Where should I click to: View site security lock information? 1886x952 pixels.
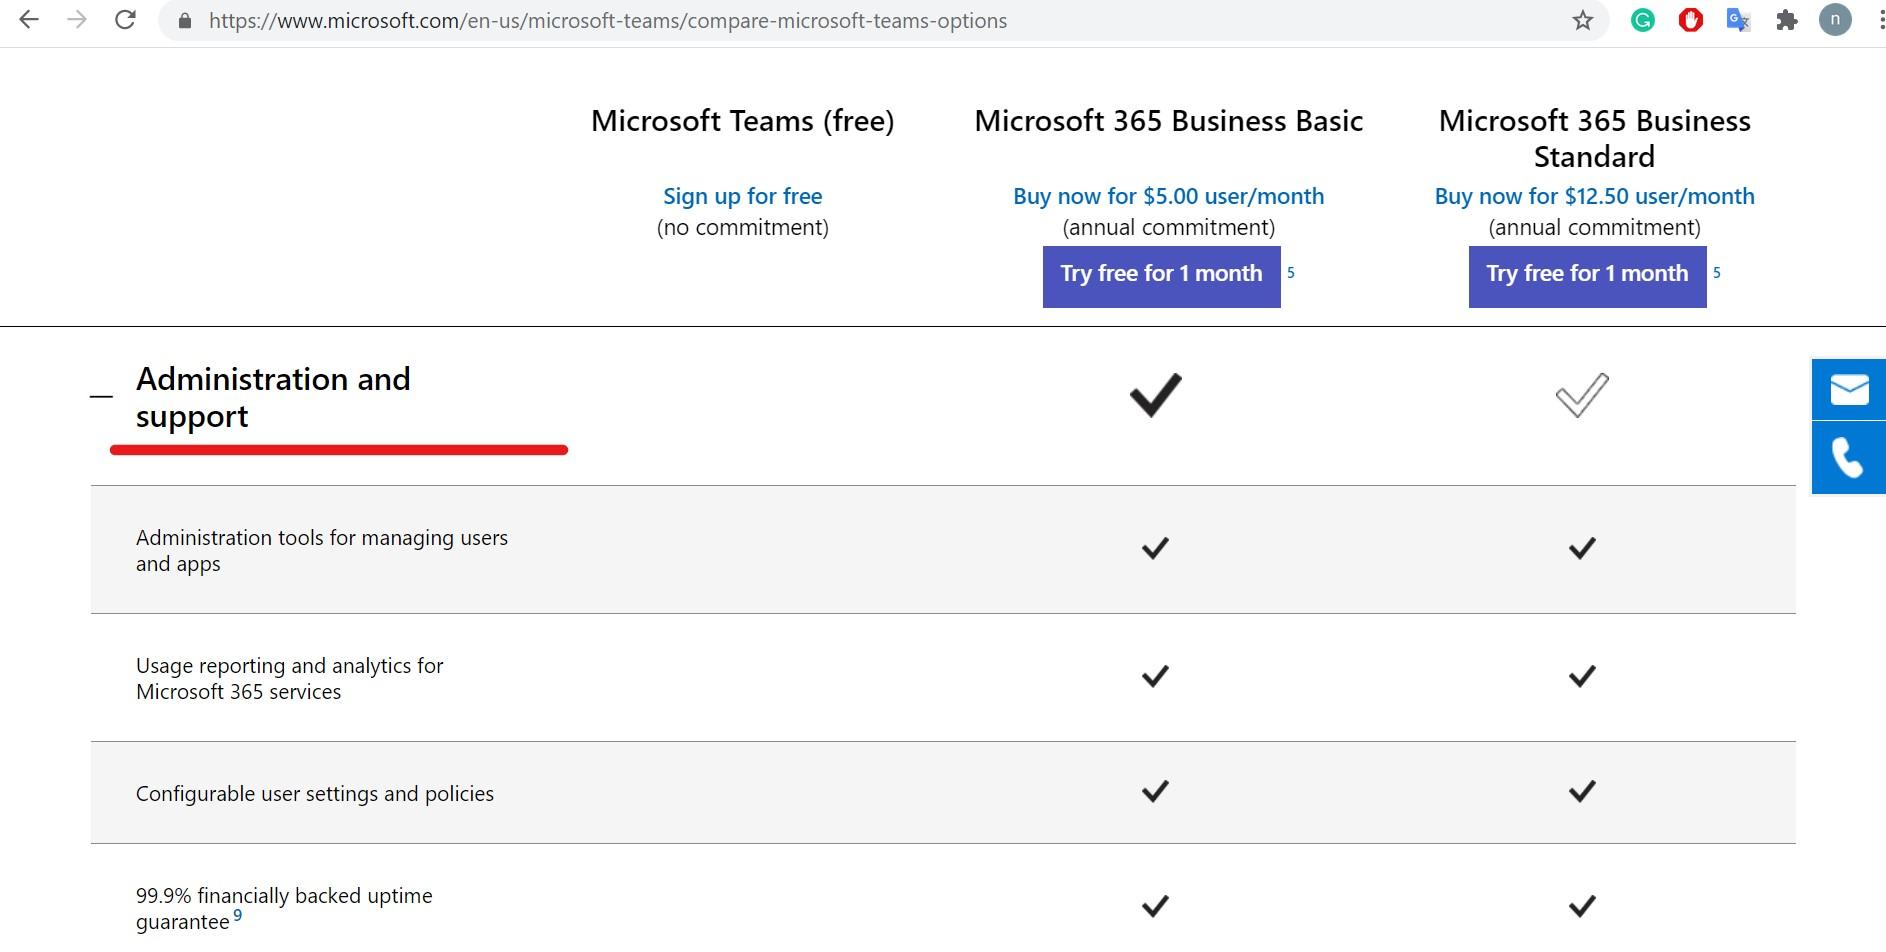[185, 20]
